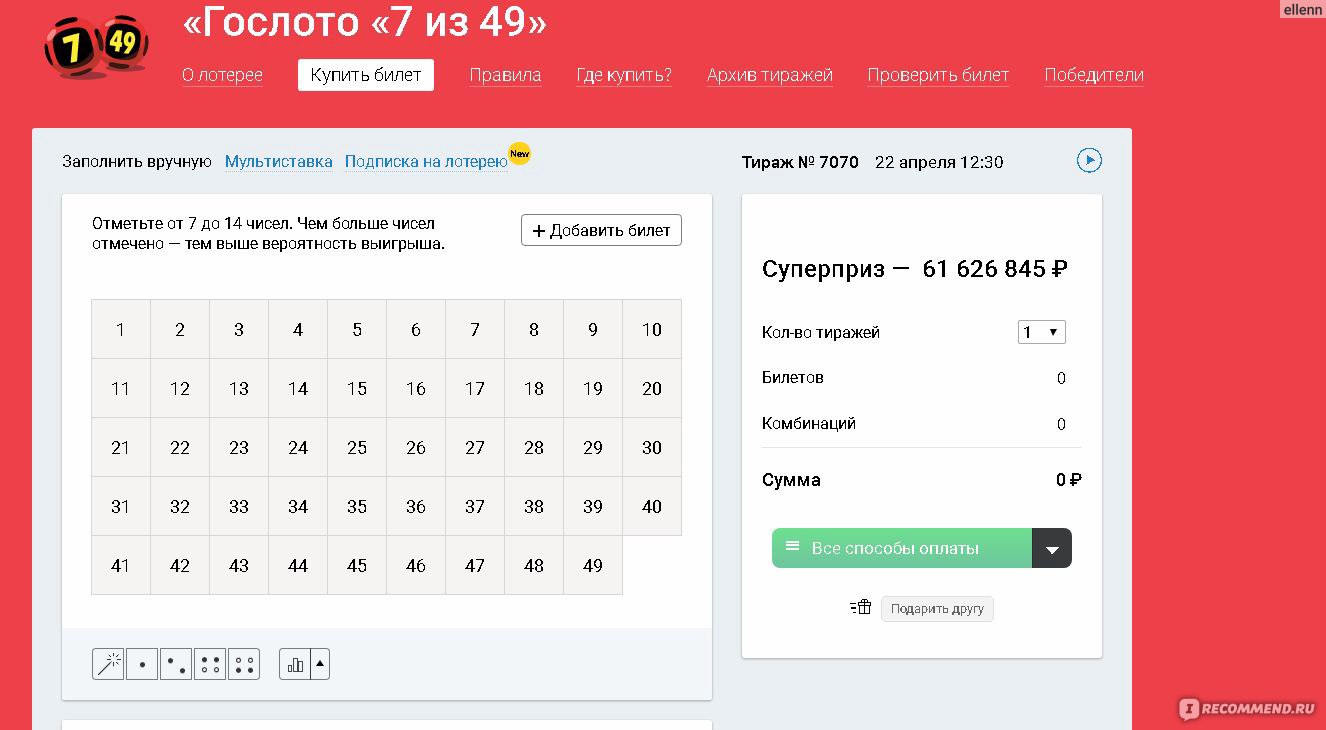Open the Победители tab
Screen dimensions: 1326x730
coord(1094,75)
